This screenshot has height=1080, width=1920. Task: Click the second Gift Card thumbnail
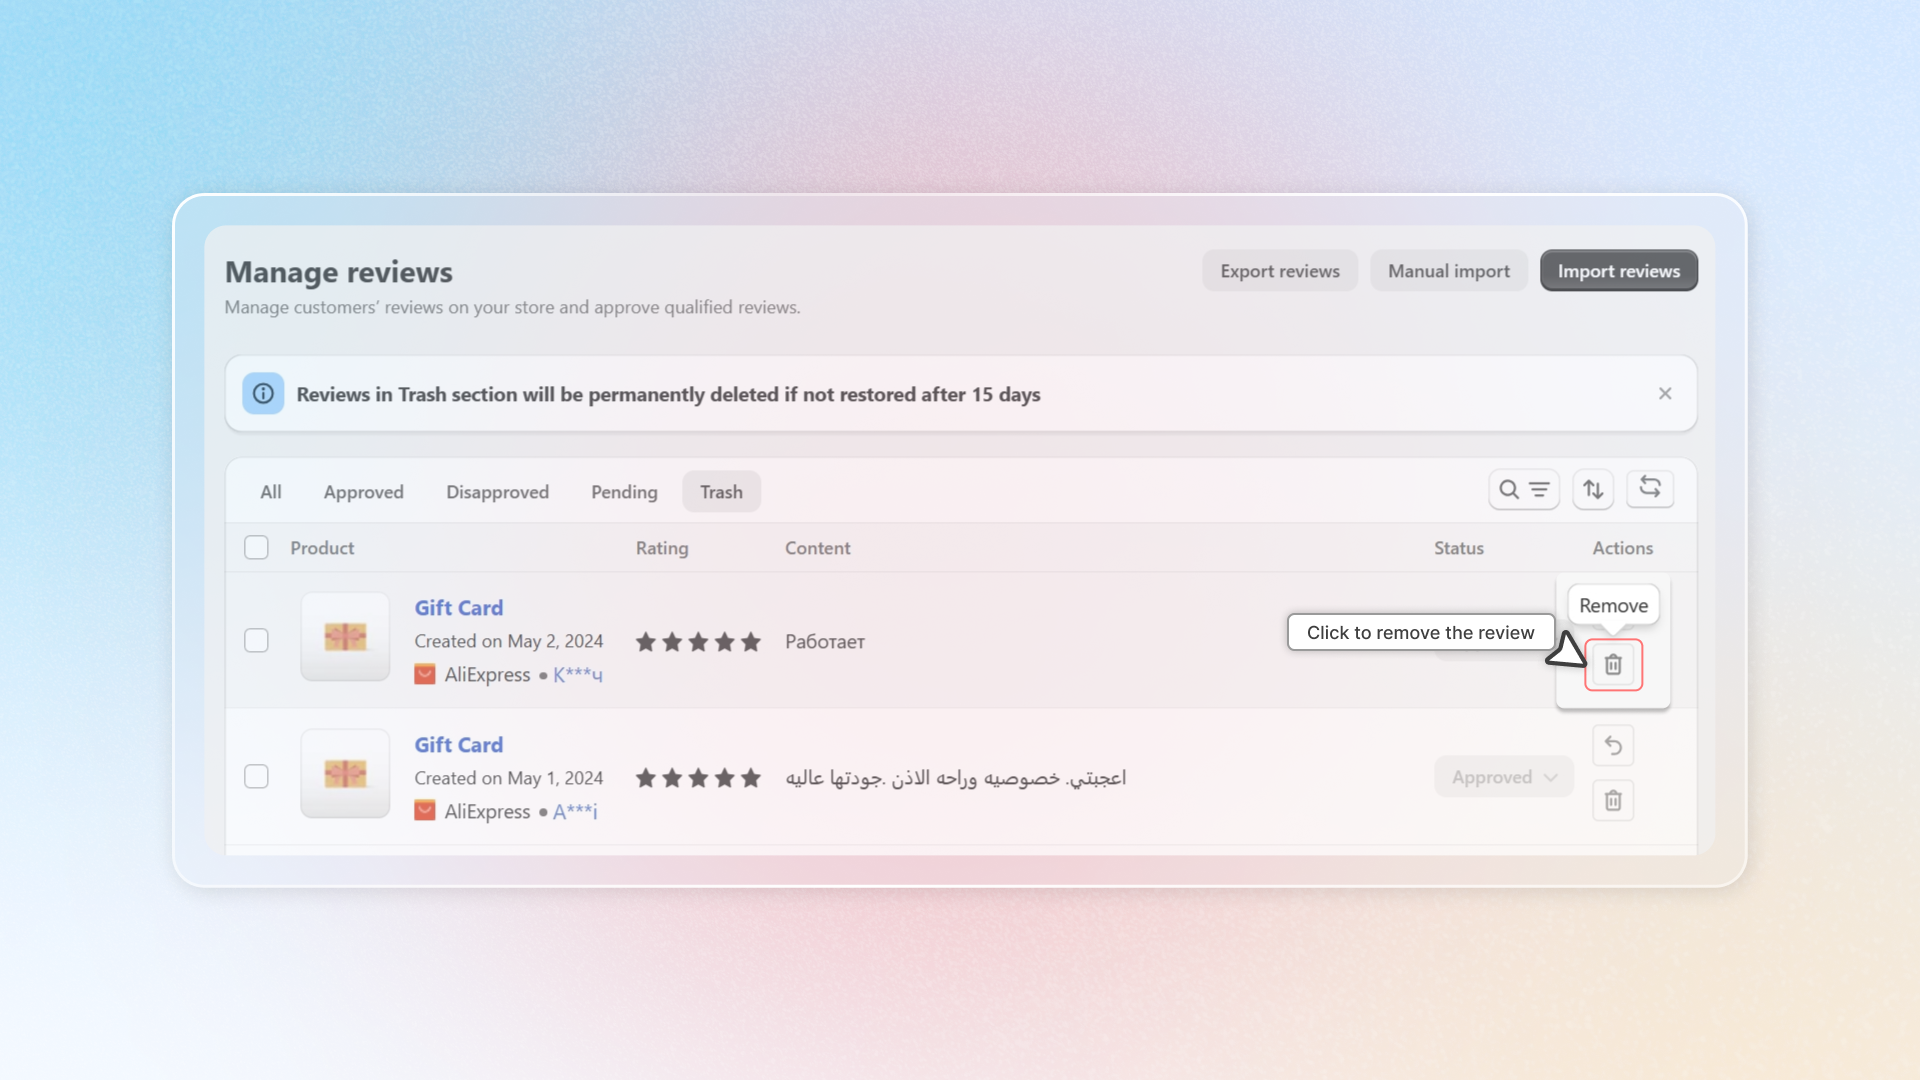345,774
